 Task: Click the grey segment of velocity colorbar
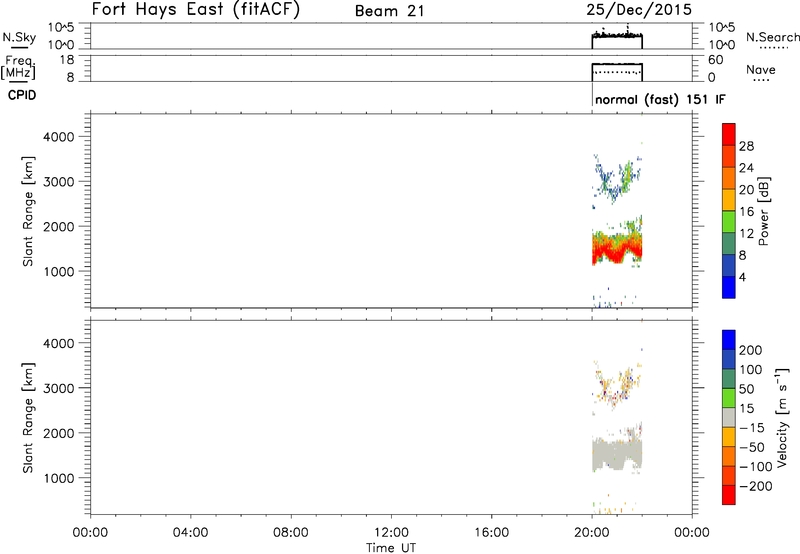click(x=729, y=417)
